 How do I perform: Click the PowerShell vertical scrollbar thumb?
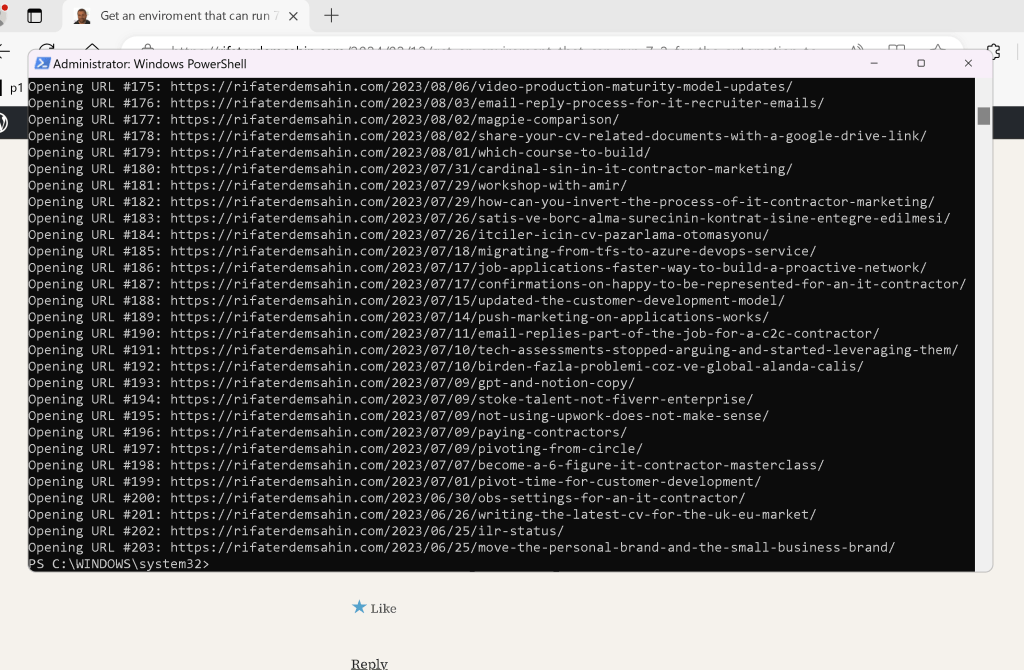(984, 116)
